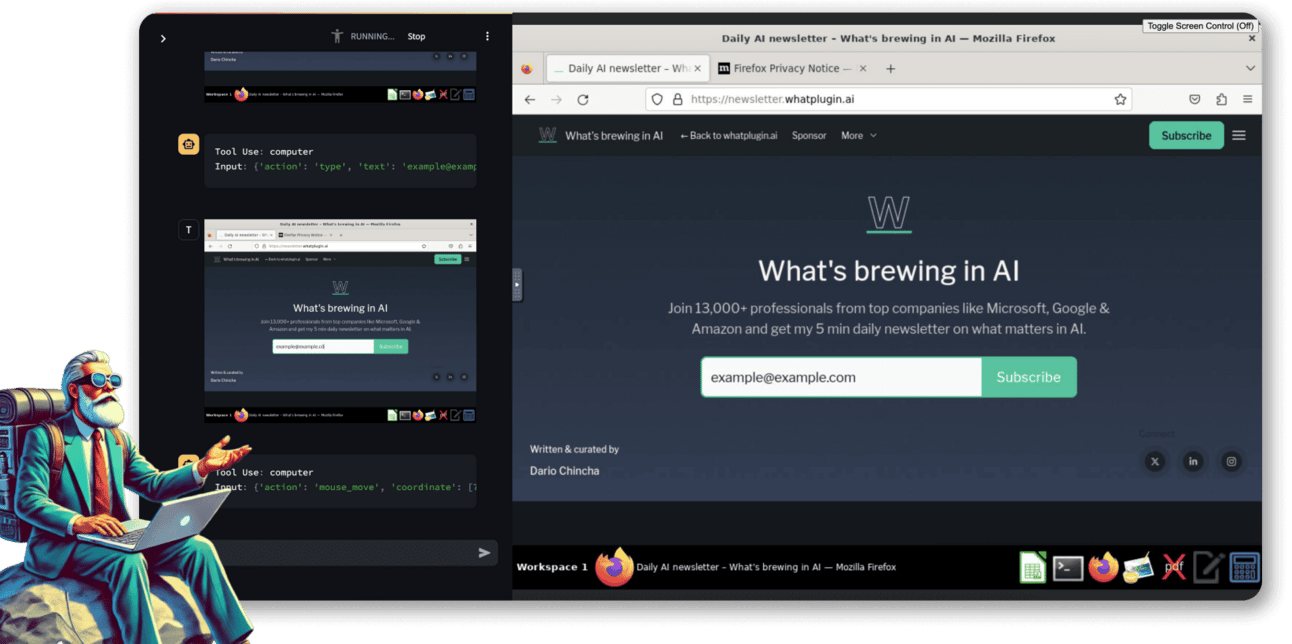Open the site hamburger menu icon
1292x644 pixels.
[1239, 135]
